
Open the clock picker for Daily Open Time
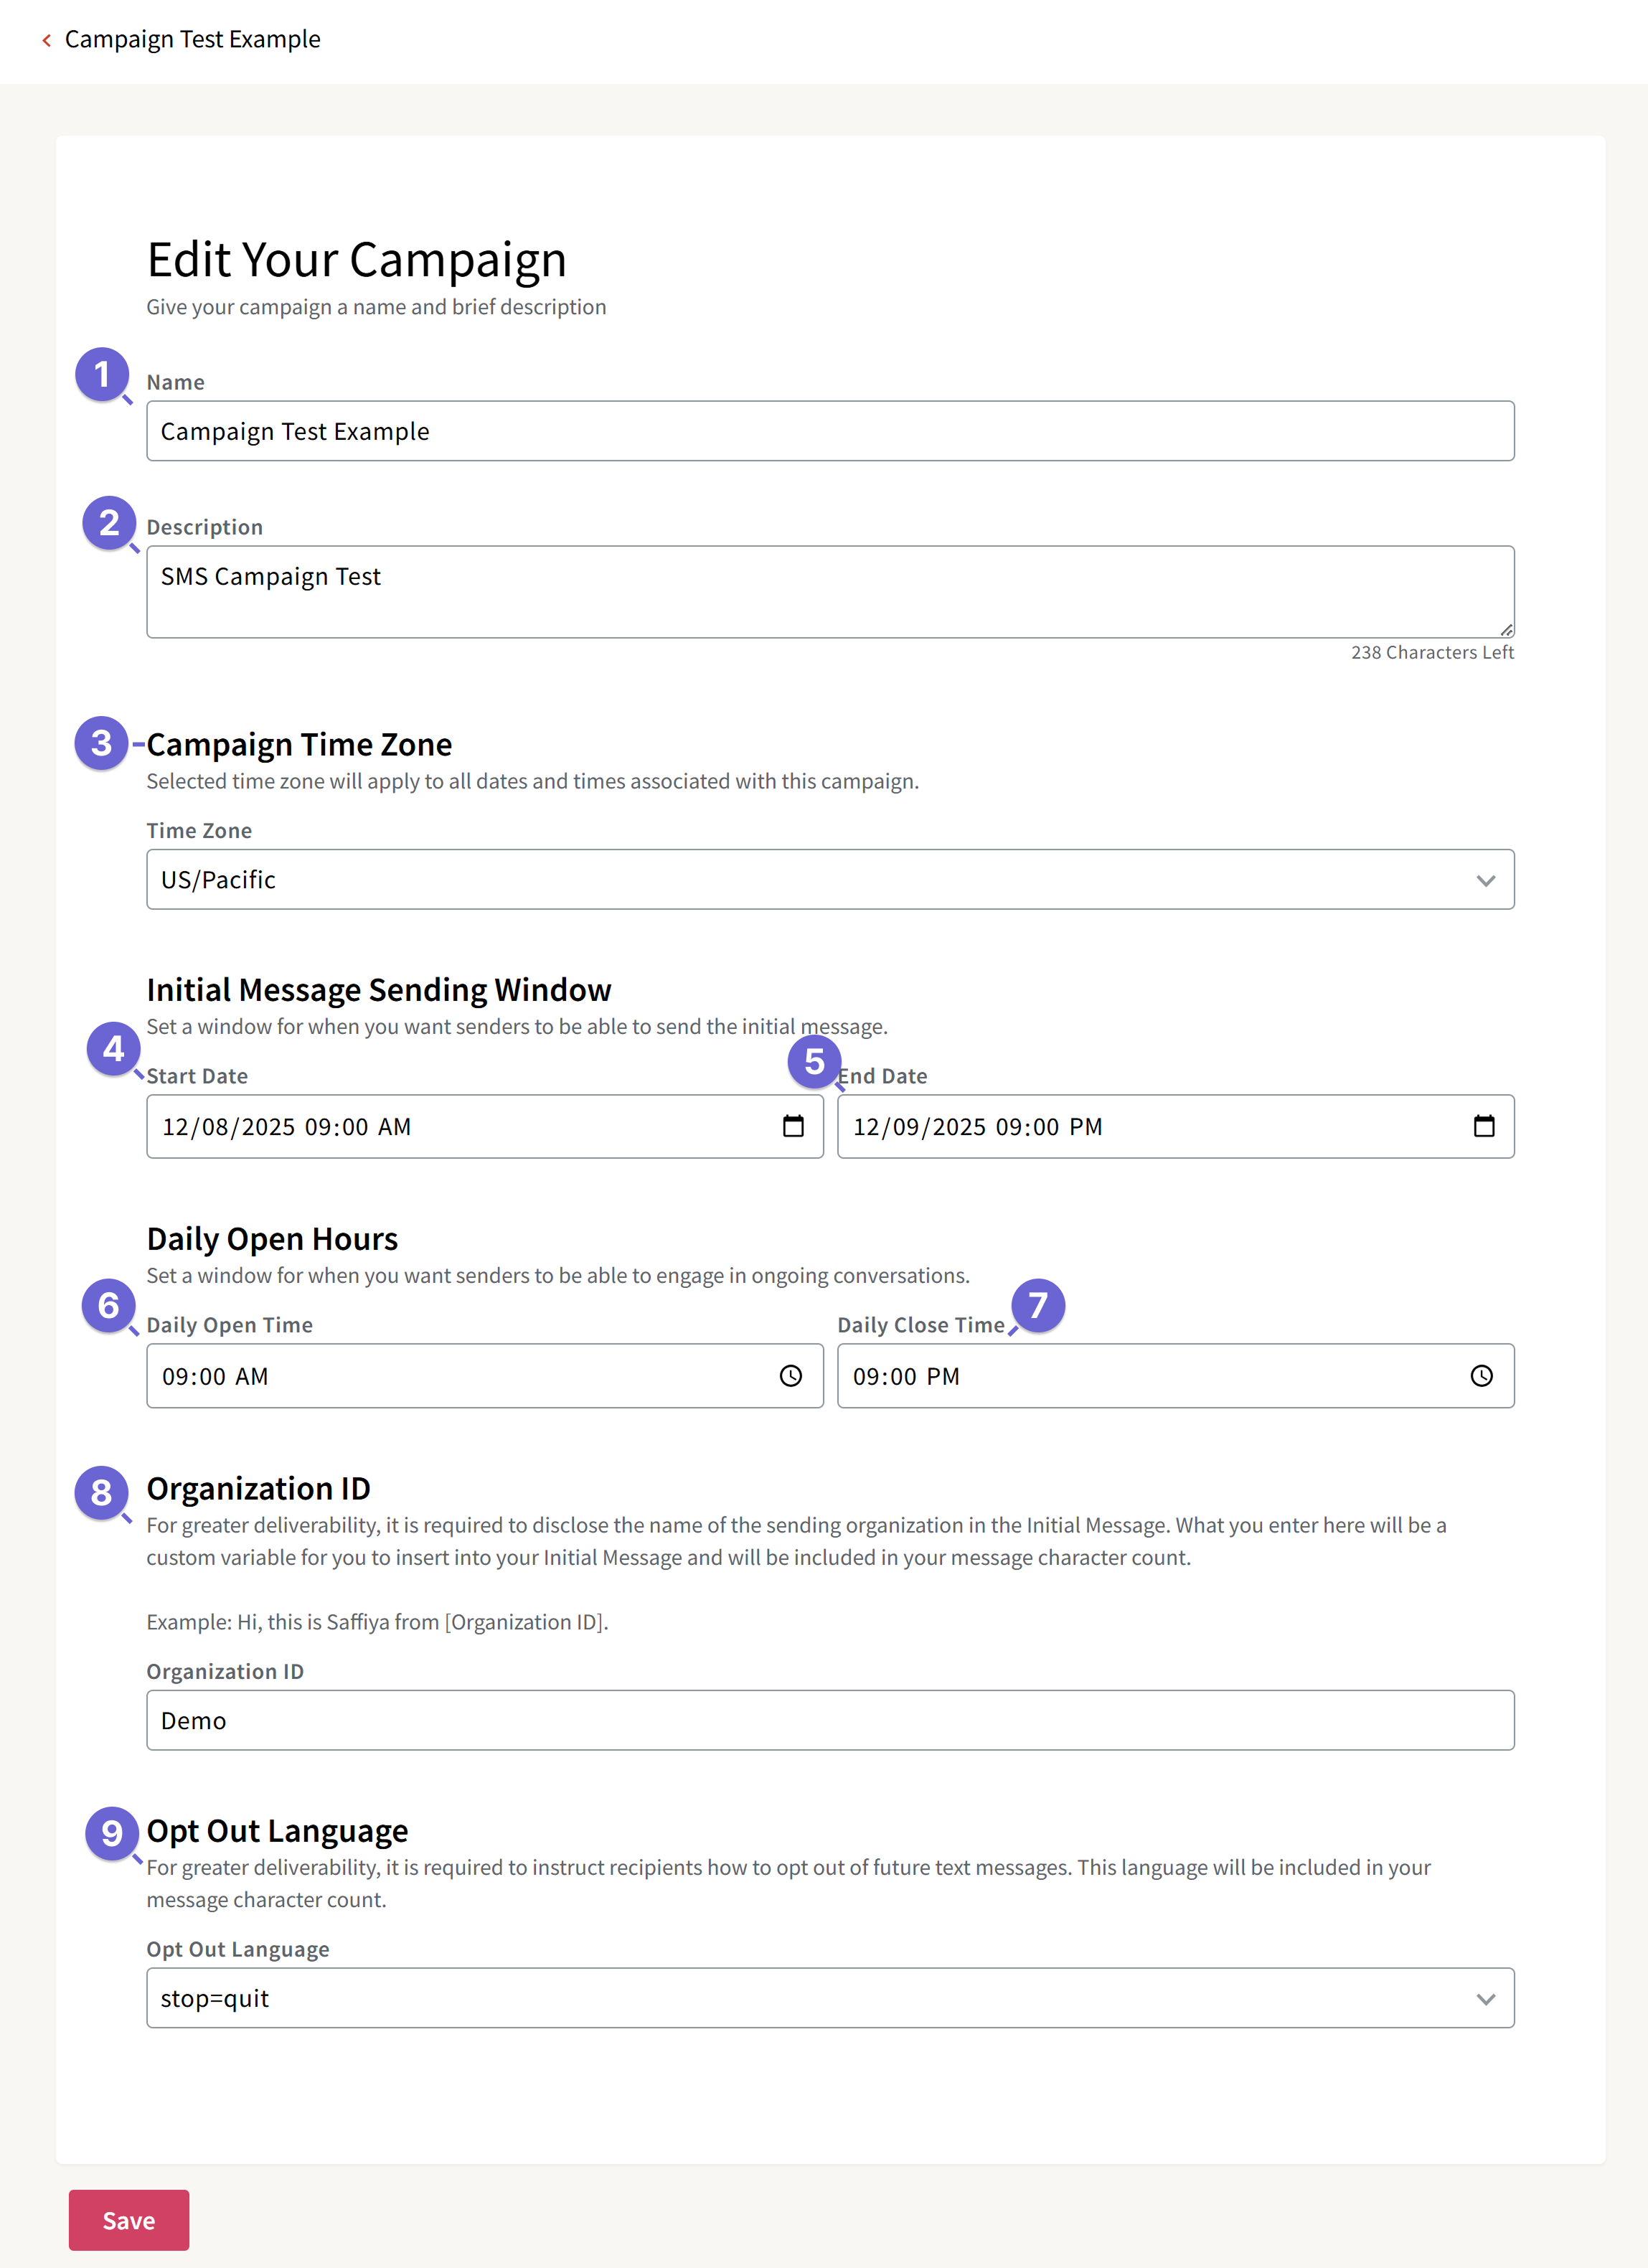790,1375
